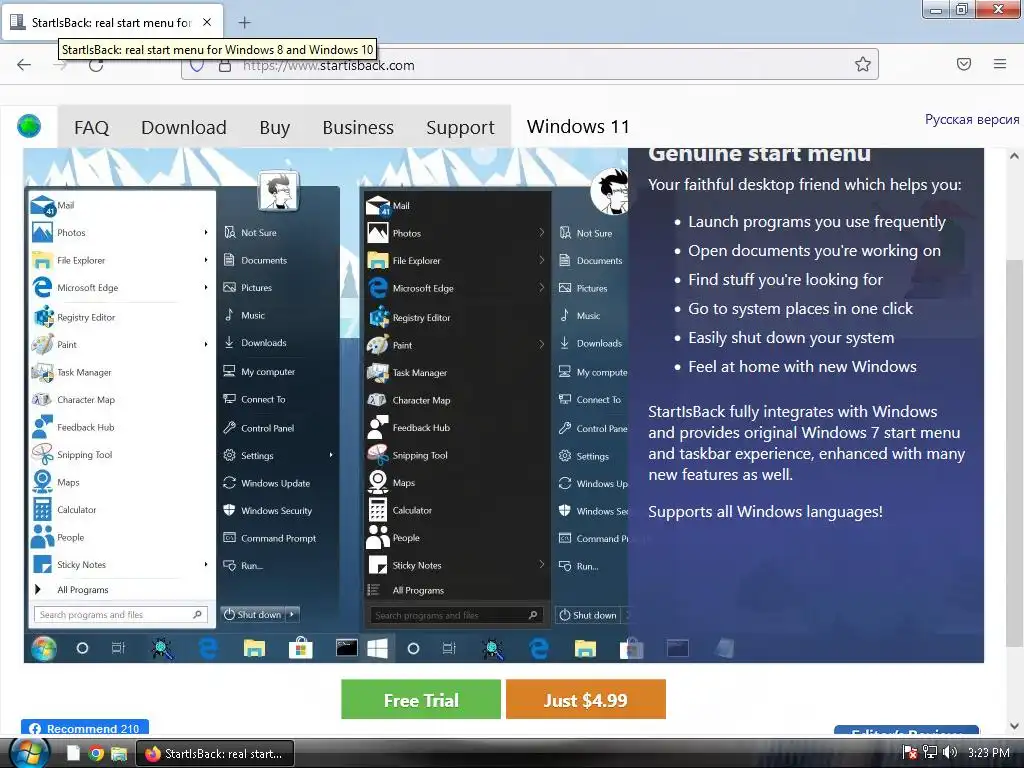Screen dimensions: 1024x768
Task: Click the volume icon in system tray
Action: (950, 753)
